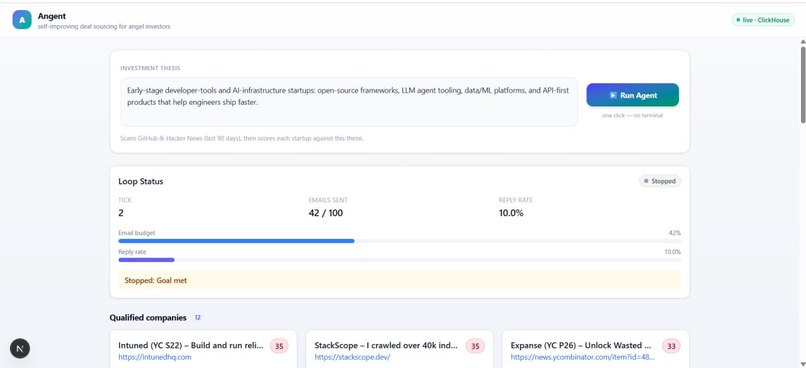This screenshot has width=806, height=368.
Task: Click the live ClickHouse status badge
Action: coord(763,20)
